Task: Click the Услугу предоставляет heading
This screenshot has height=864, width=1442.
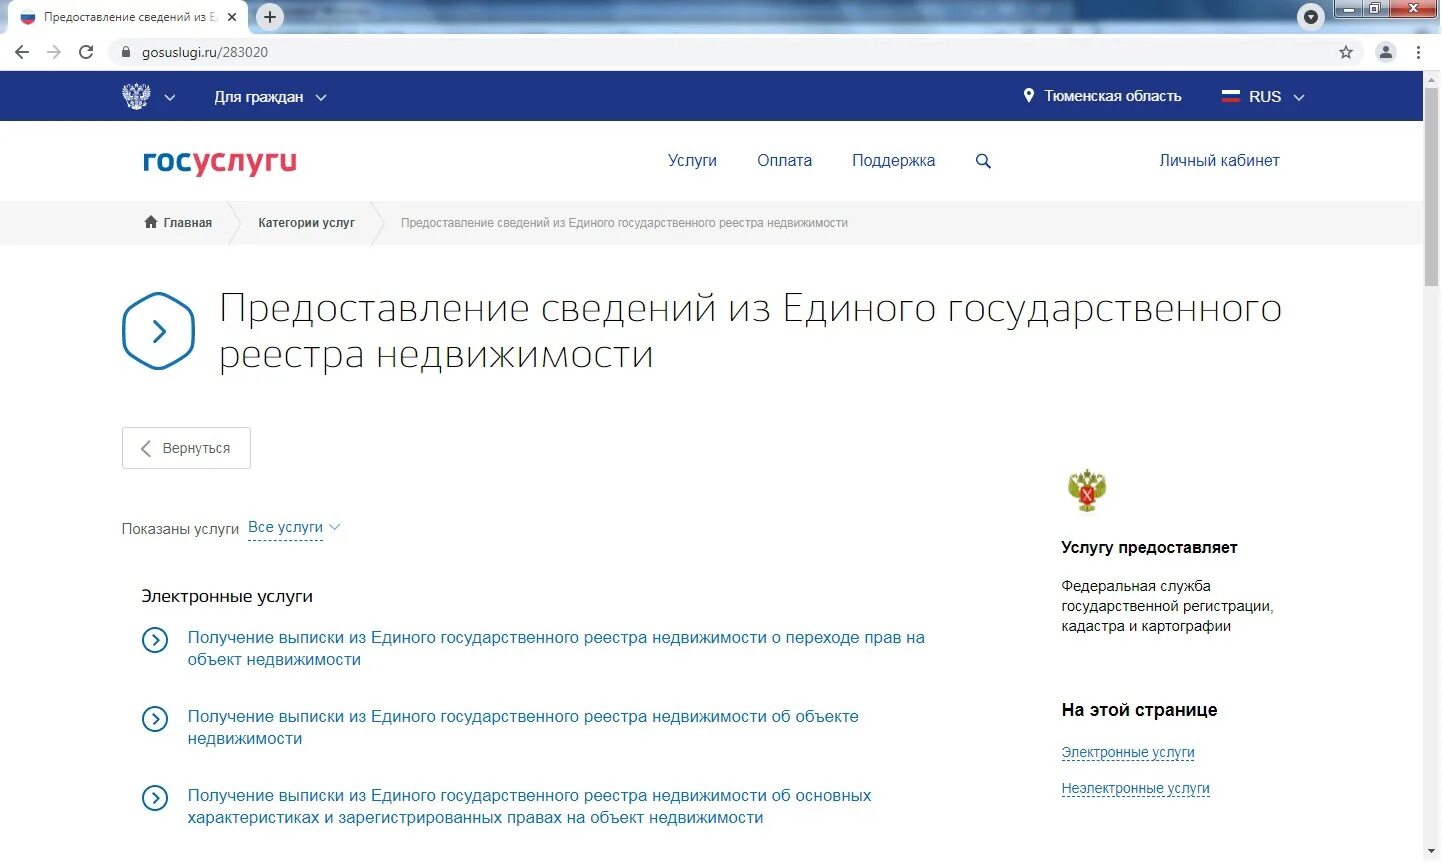Action: point(1149,547)
